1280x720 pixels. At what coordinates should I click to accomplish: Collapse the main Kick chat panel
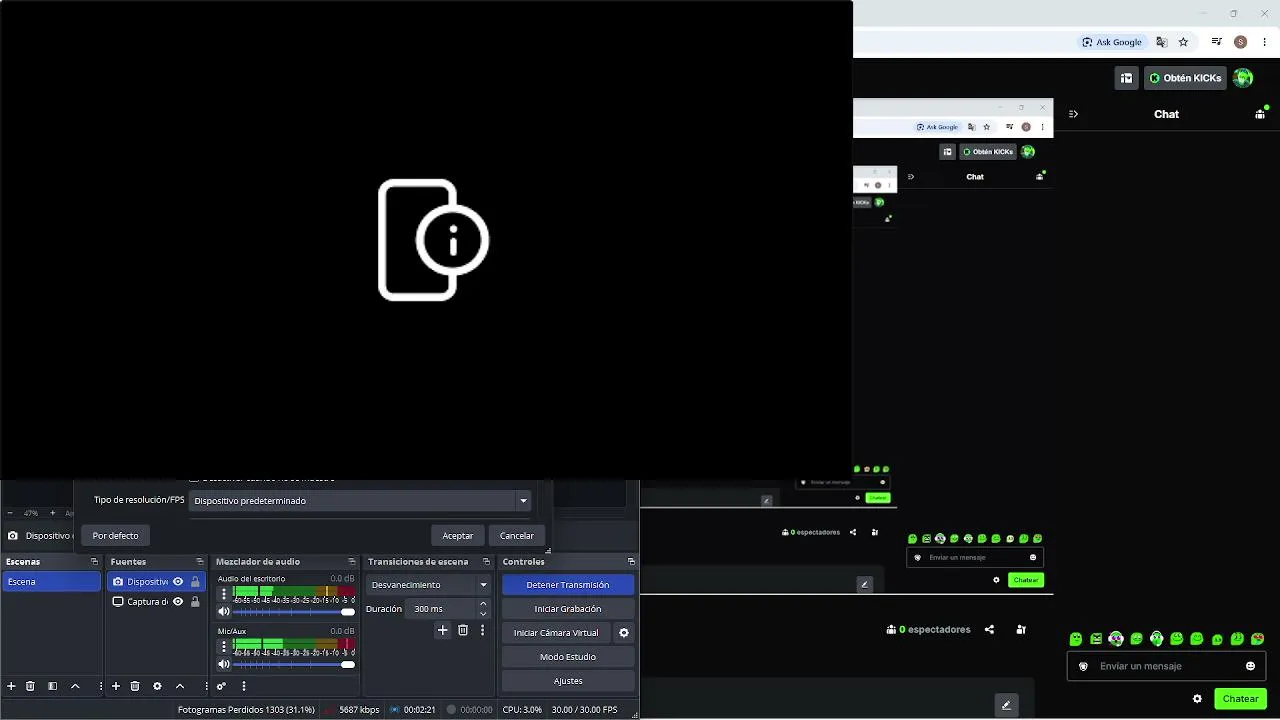pos(1073,114)
